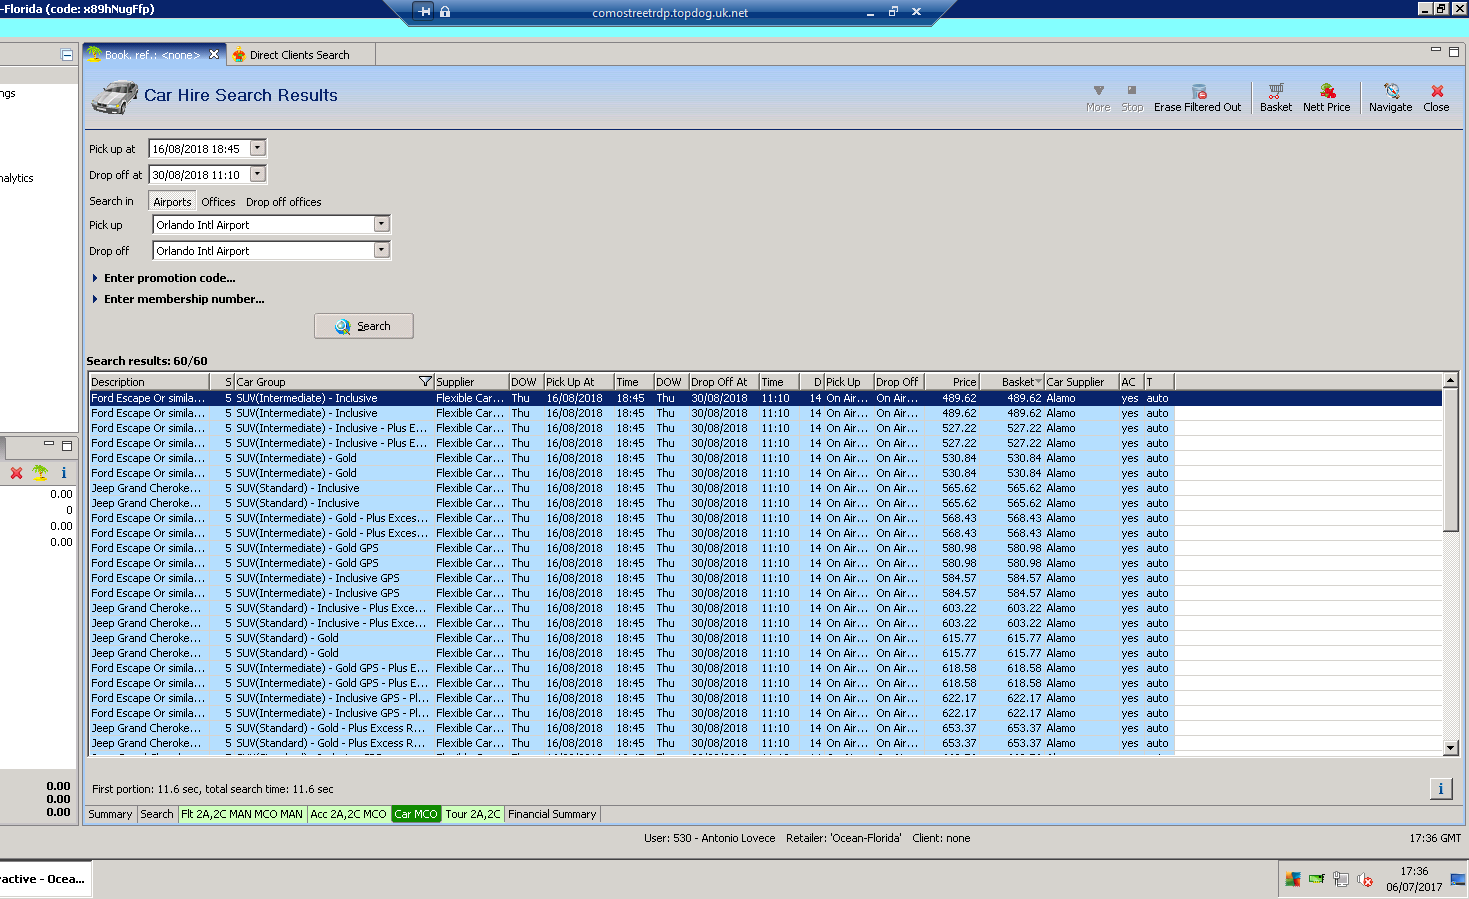
Task: Open the Car MCO bottom tab
Action: click(x=416, y=814)
